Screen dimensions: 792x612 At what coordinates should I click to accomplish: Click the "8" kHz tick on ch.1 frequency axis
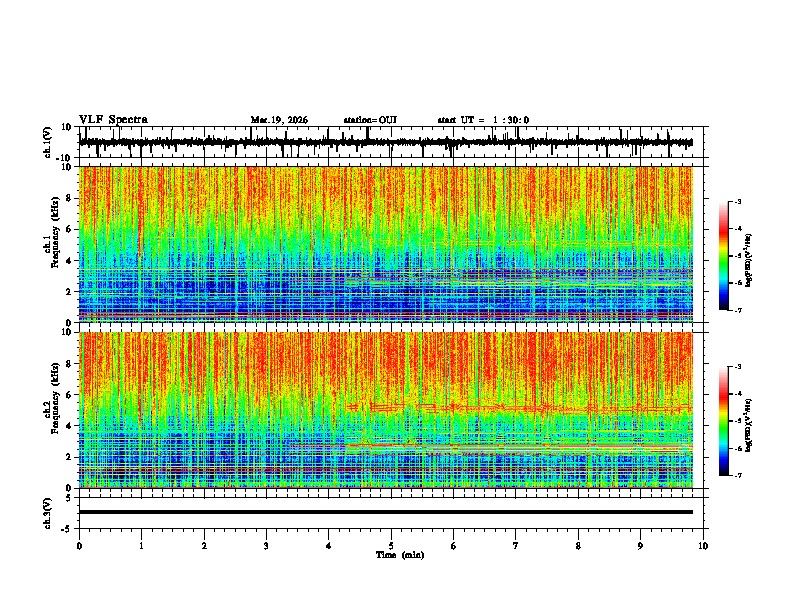point(70,198)
